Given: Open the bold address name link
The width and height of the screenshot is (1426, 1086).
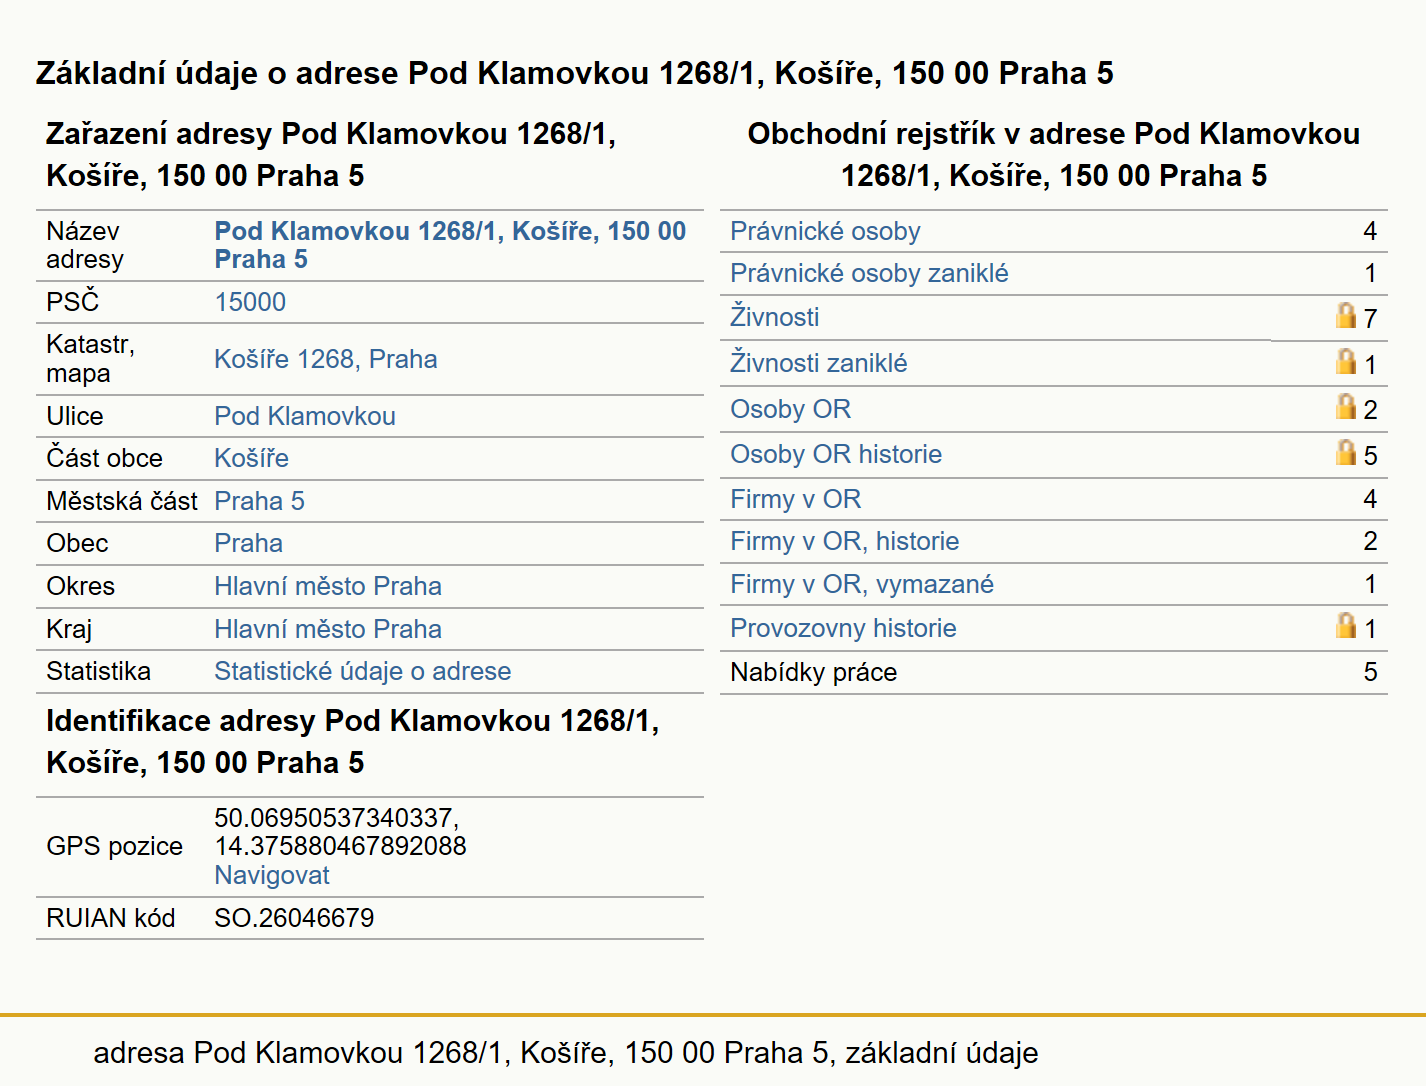Looking at the screenshot, I should coord(450,245).
